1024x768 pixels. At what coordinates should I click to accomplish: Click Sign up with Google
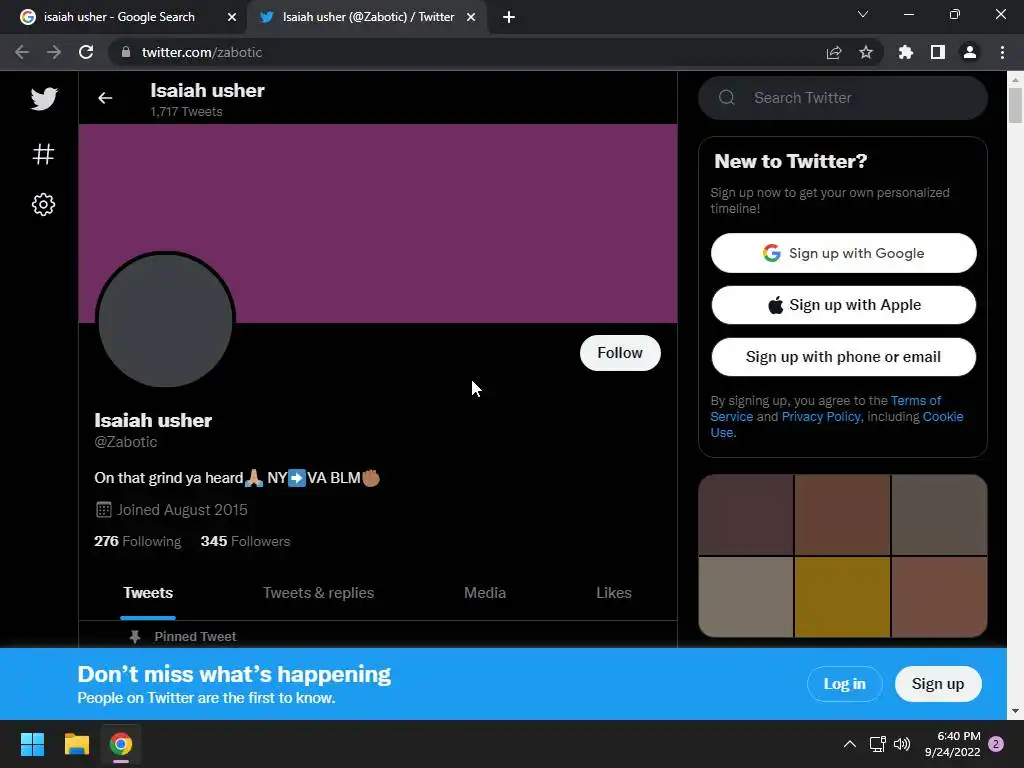coord(844,253)
